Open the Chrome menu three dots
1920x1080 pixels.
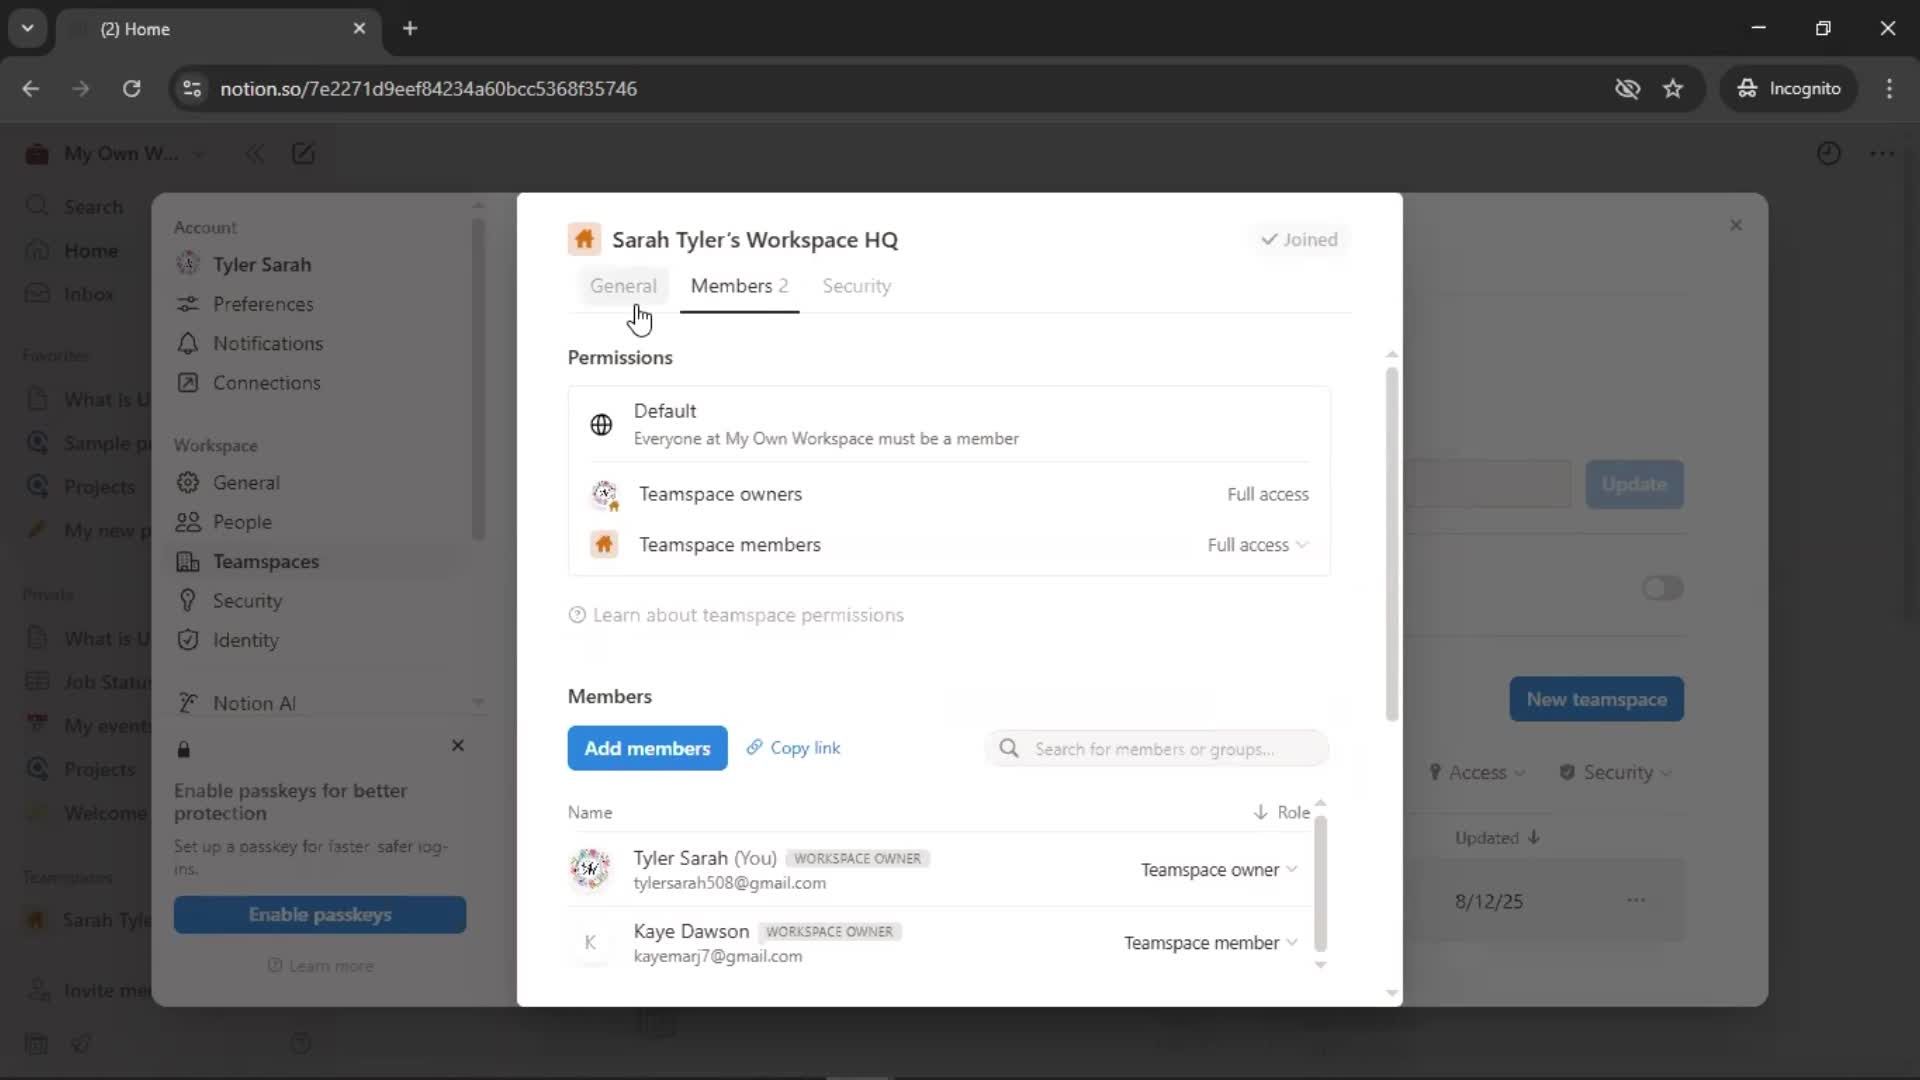click(1889, 88)
